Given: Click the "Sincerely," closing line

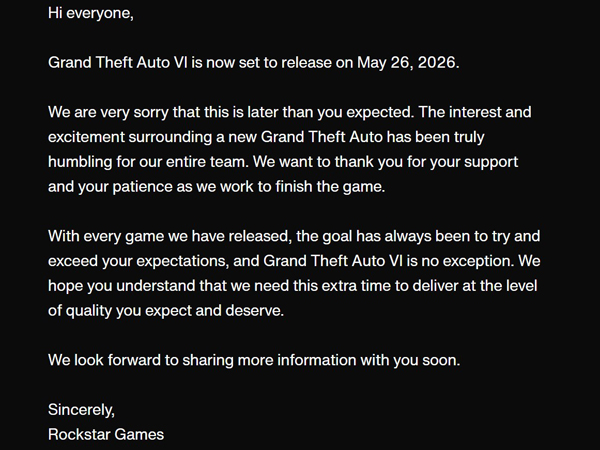Looking at the screenshot, I should coord(82,410).
